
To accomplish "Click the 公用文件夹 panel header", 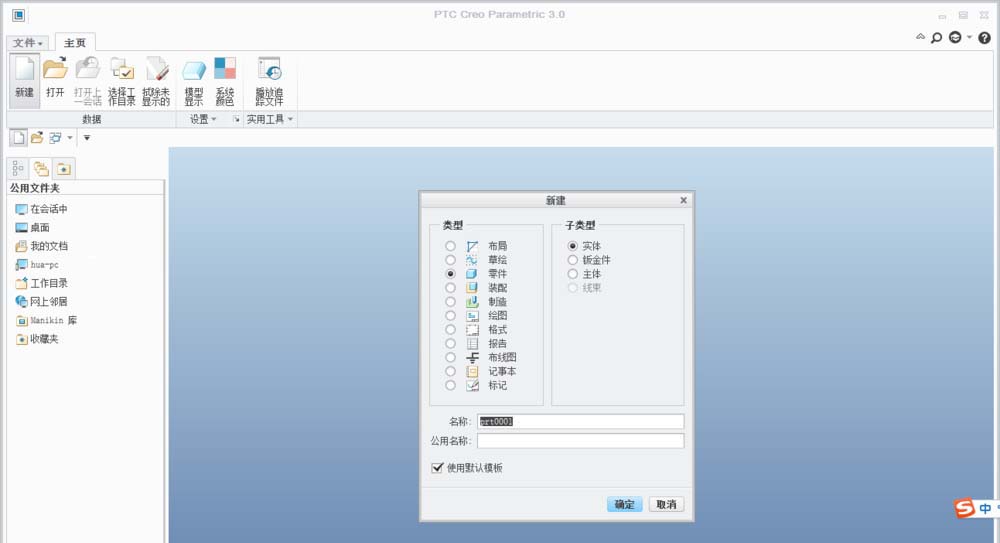I will pos(85,188).
